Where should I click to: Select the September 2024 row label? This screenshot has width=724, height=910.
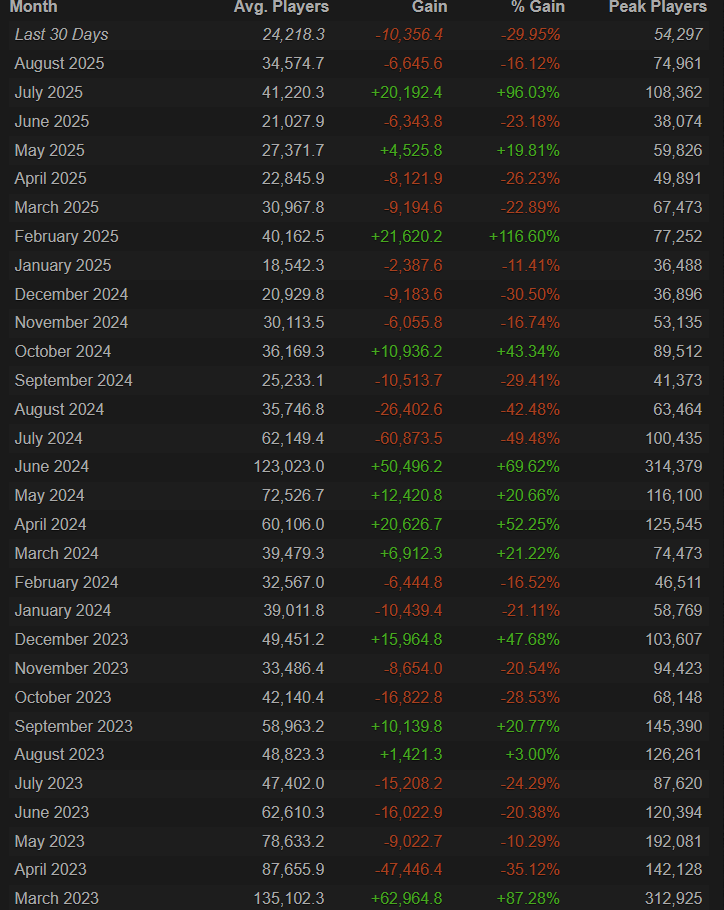click(74, 380)
